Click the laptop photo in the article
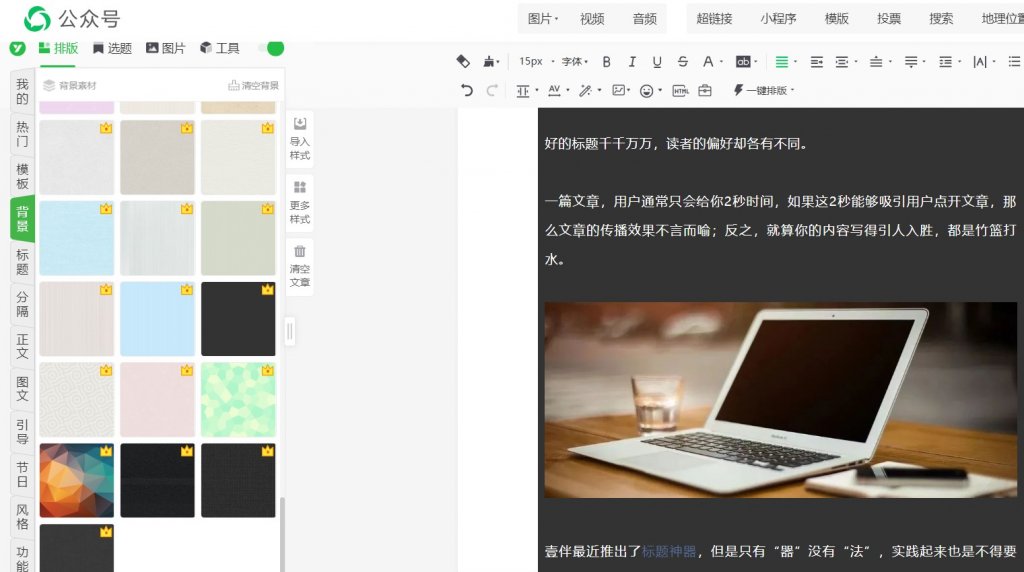1024x572 pixels. click(x=780, y=400)
